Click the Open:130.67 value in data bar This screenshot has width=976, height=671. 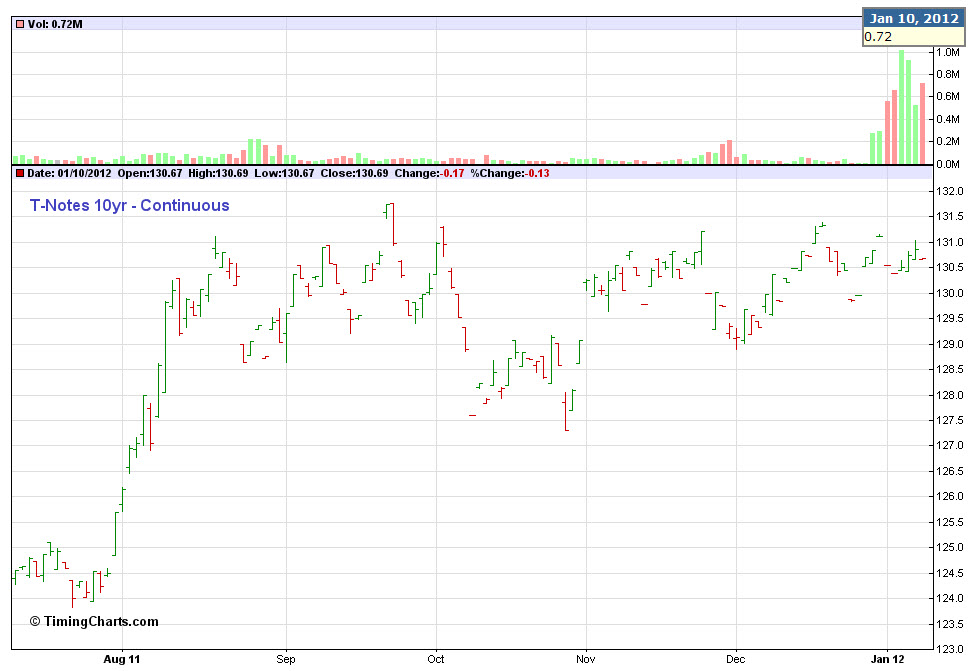coord(152,173)
